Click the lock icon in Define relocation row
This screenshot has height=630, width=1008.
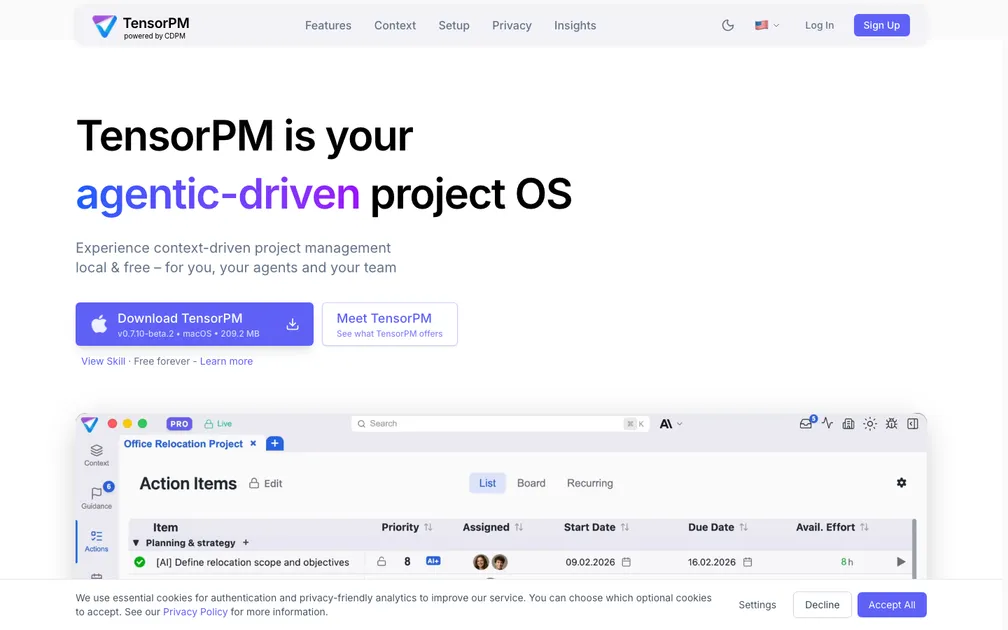pyautogui.click(x=381, y=561)
